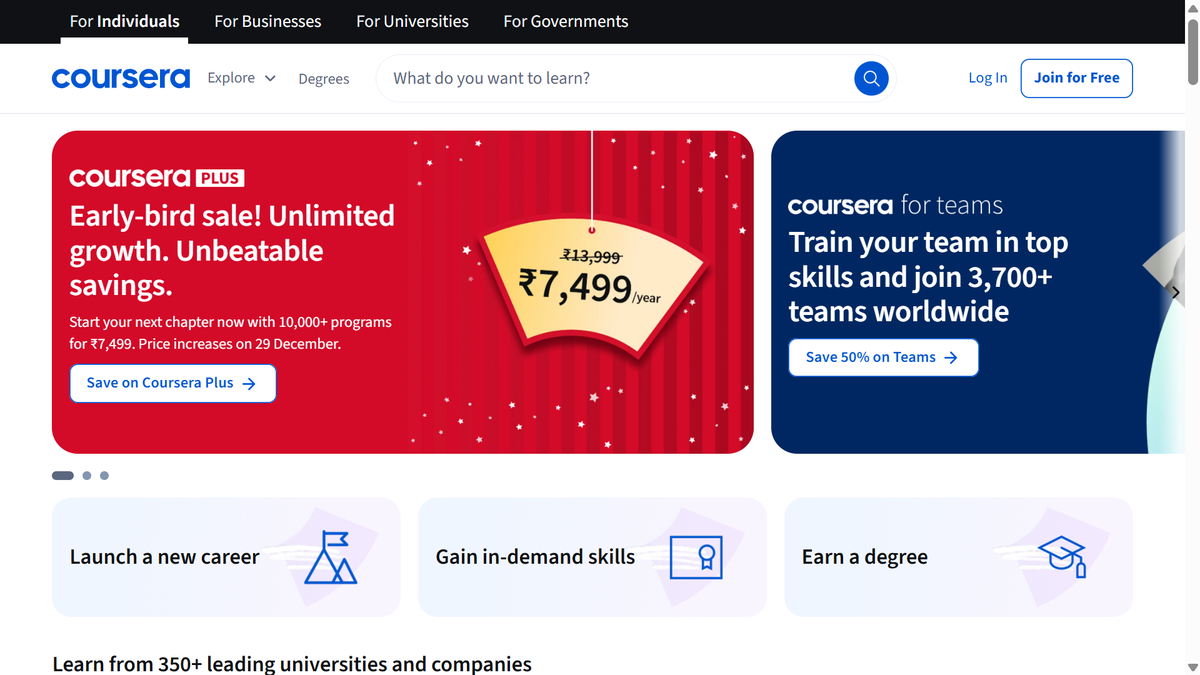Click the Join for Free button
The width and height of the screenshot is (1200, 675).
(x=1076, y=77)
